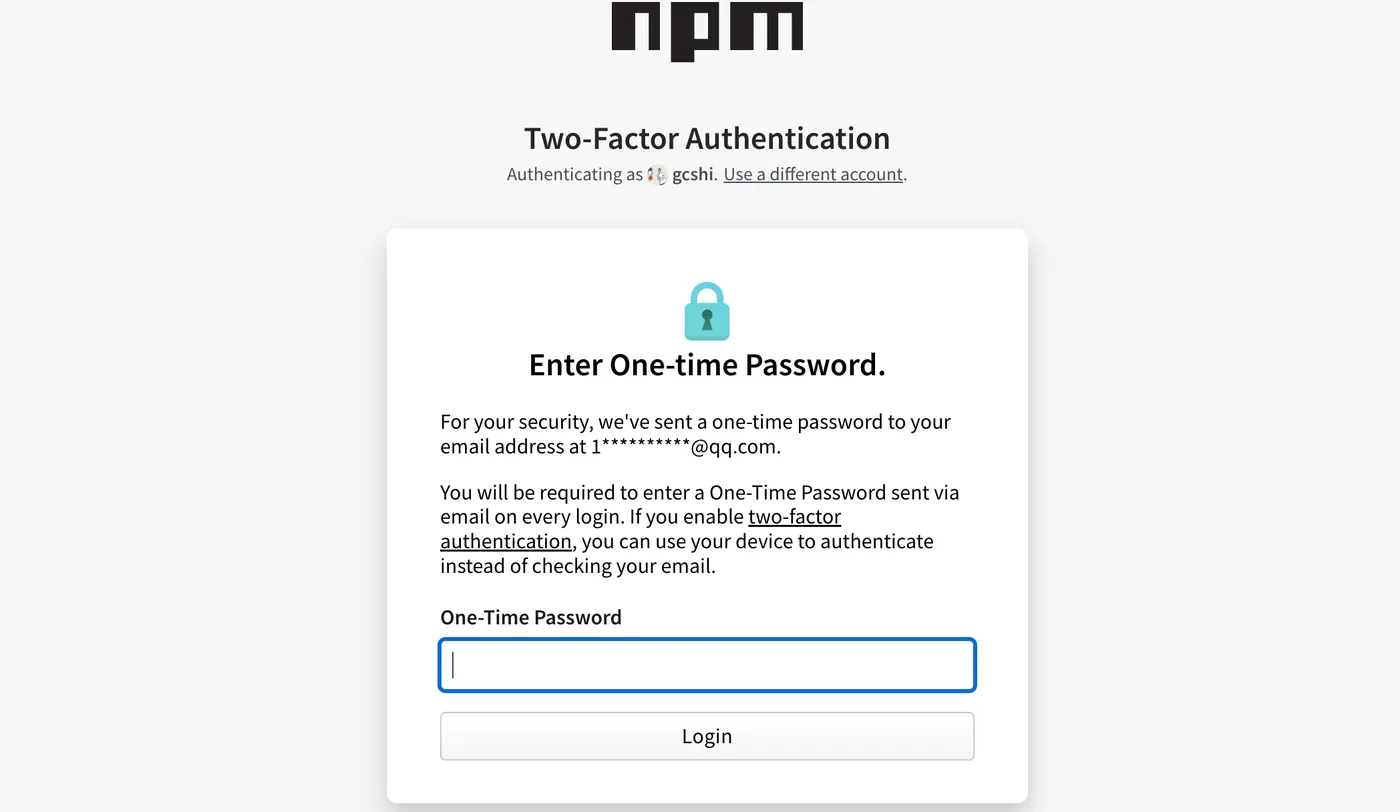Screen dimensions: 1400x812
Task: Click the teal padlock icon
Action: tap(707, 311)
